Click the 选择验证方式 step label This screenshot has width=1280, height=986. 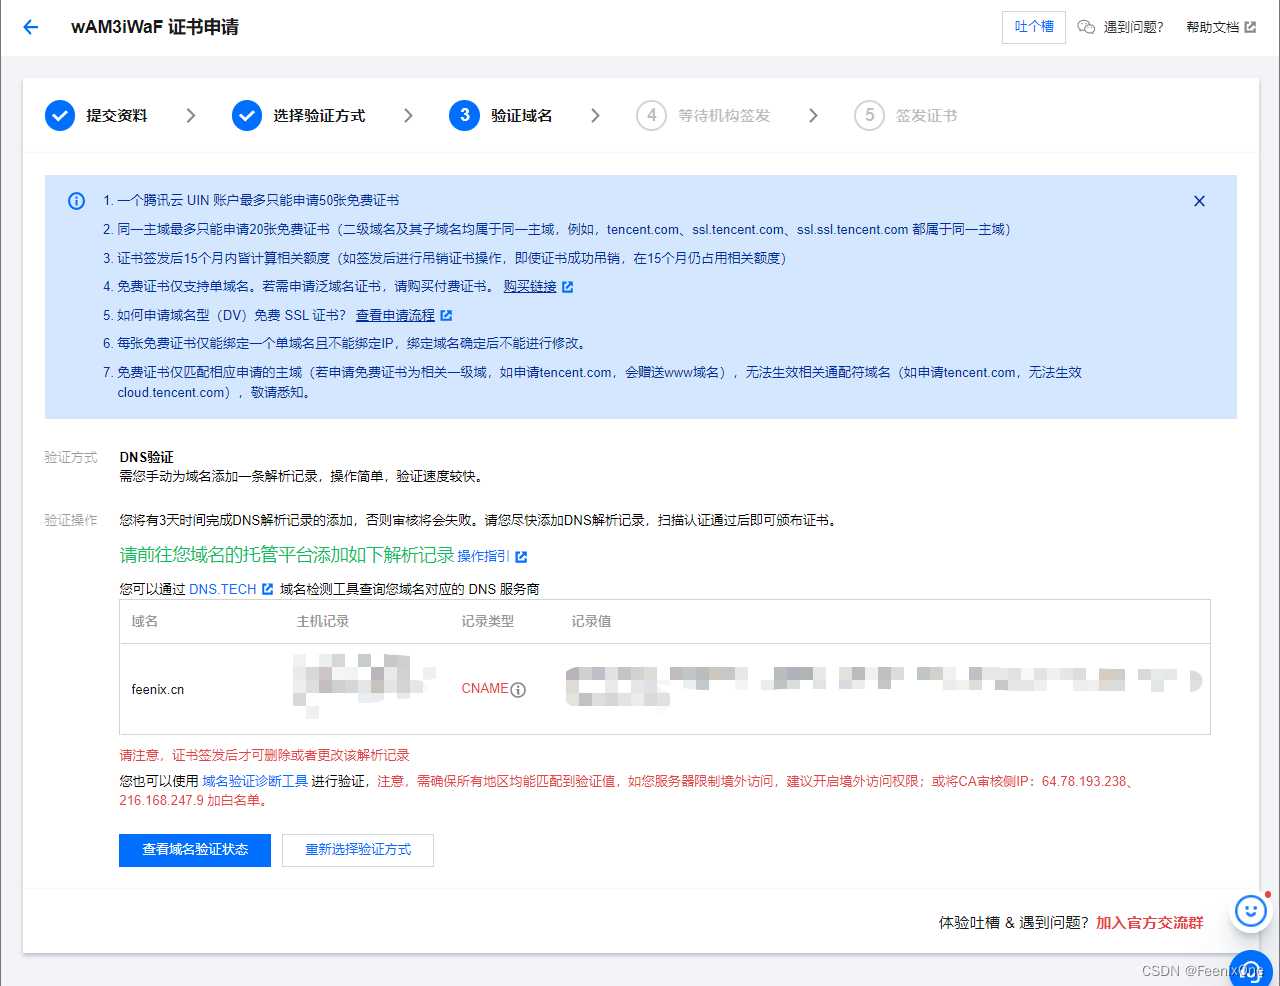coord(319,116)
